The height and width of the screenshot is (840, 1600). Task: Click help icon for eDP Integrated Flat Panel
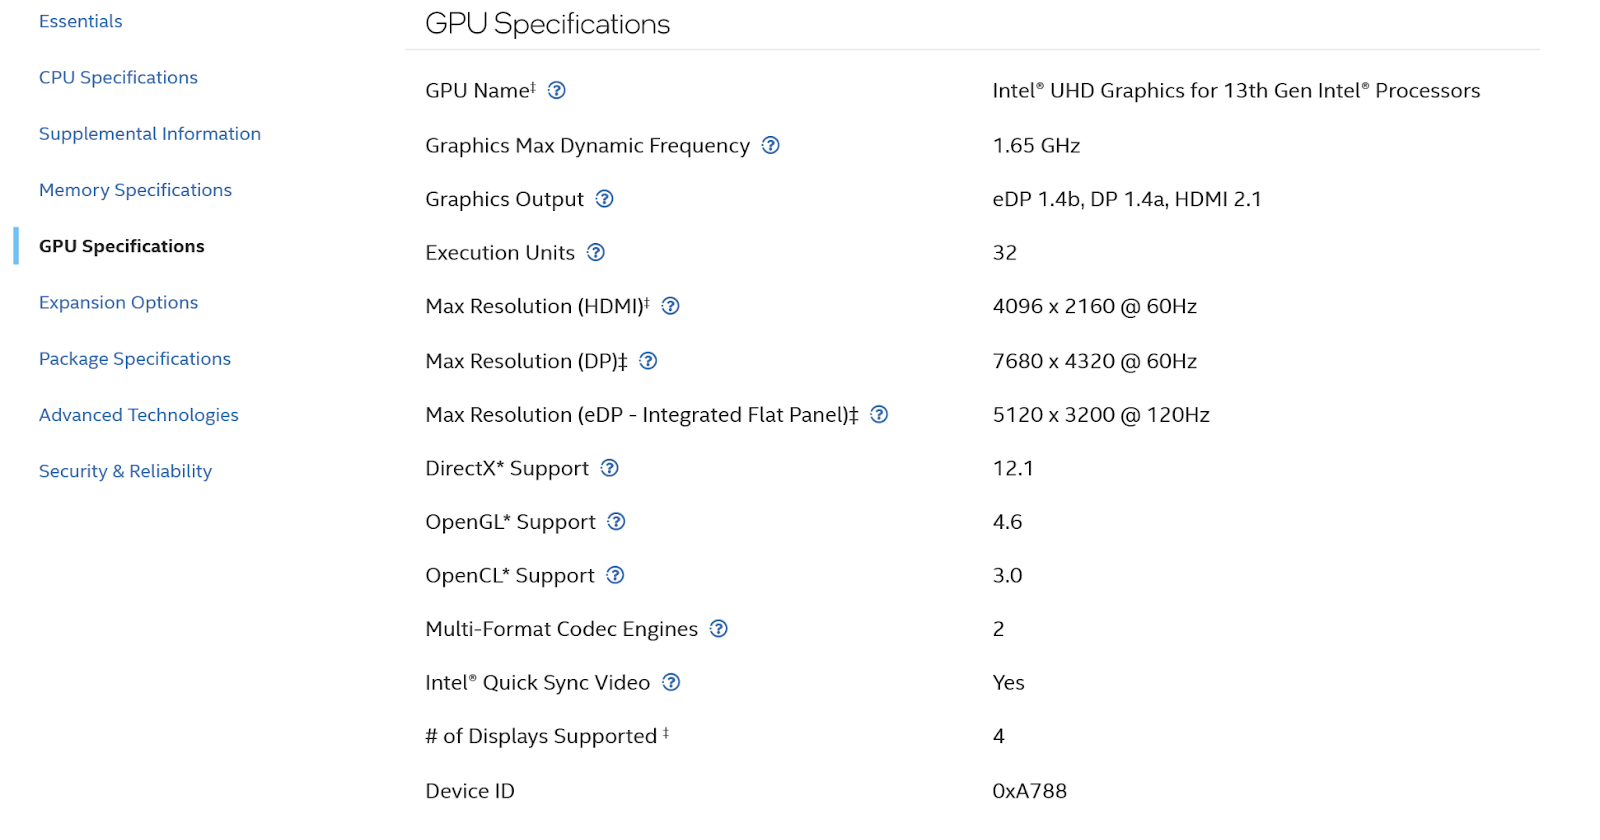point(879,414)
